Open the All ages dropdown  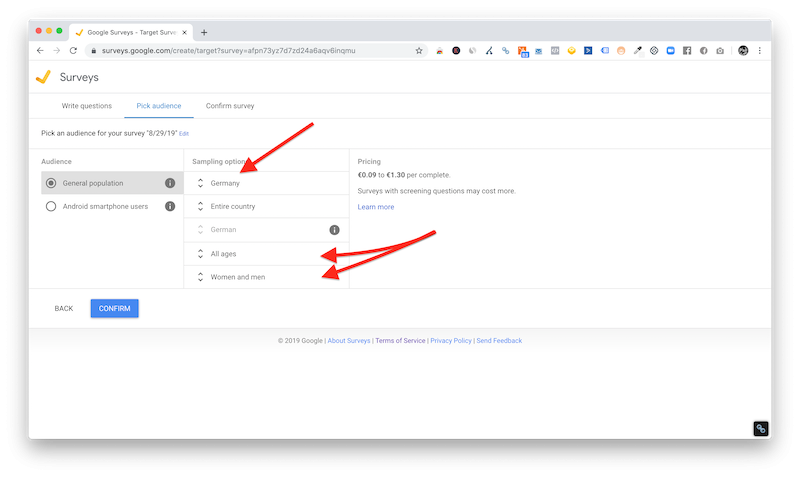266,254
